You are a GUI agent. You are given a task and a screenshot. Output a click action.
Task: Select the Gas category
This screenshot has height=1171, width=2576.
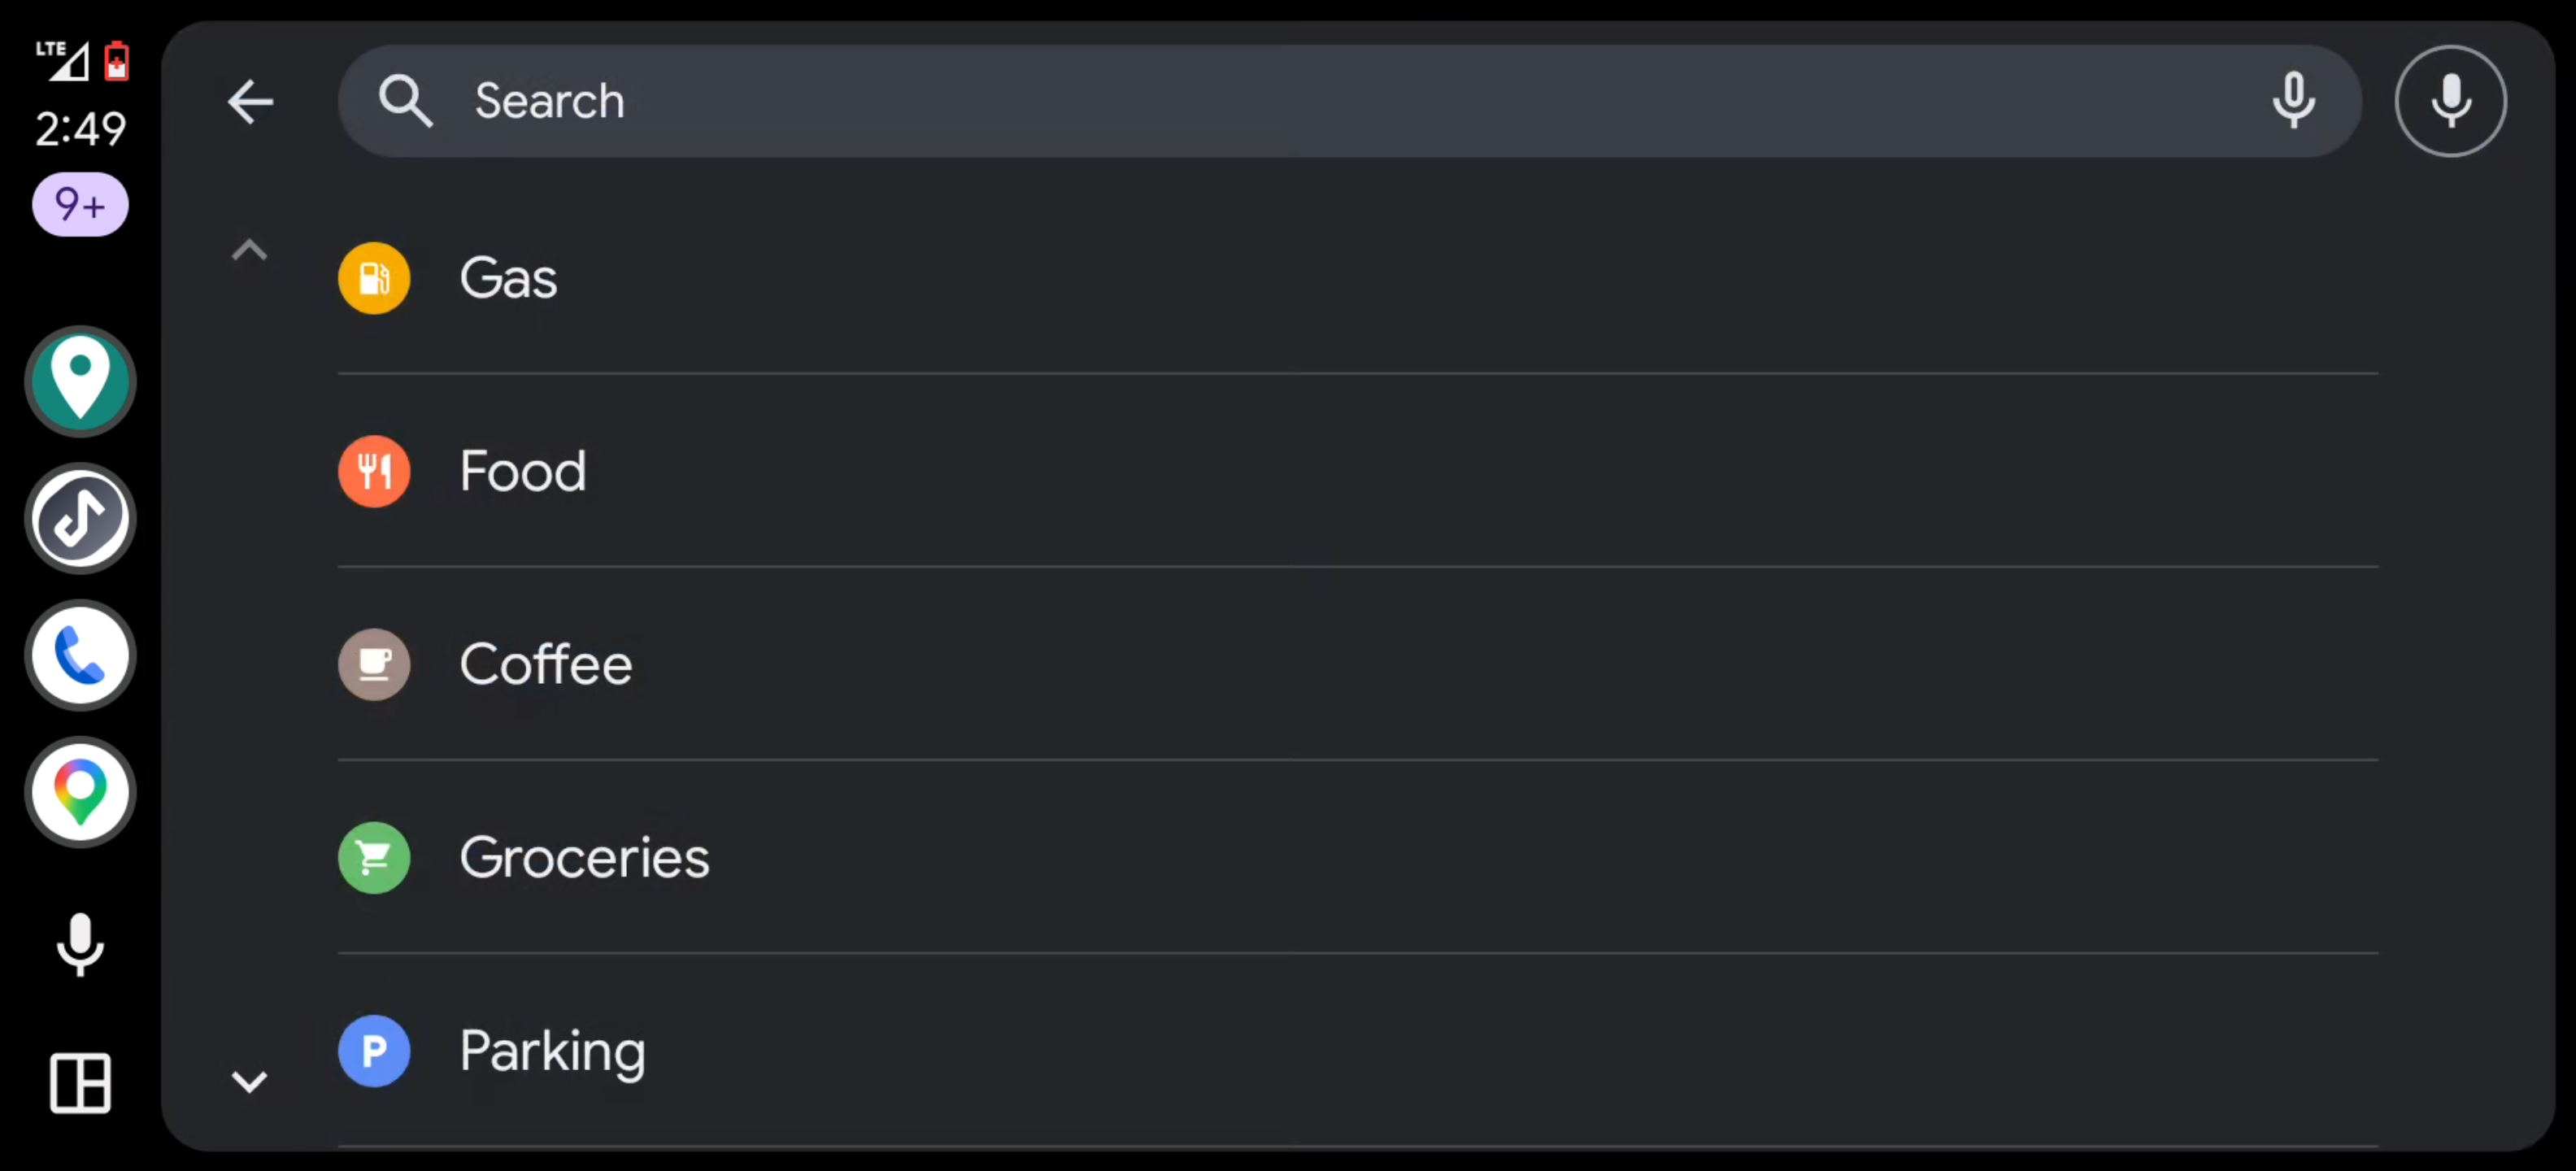[x=1357, y=278]
